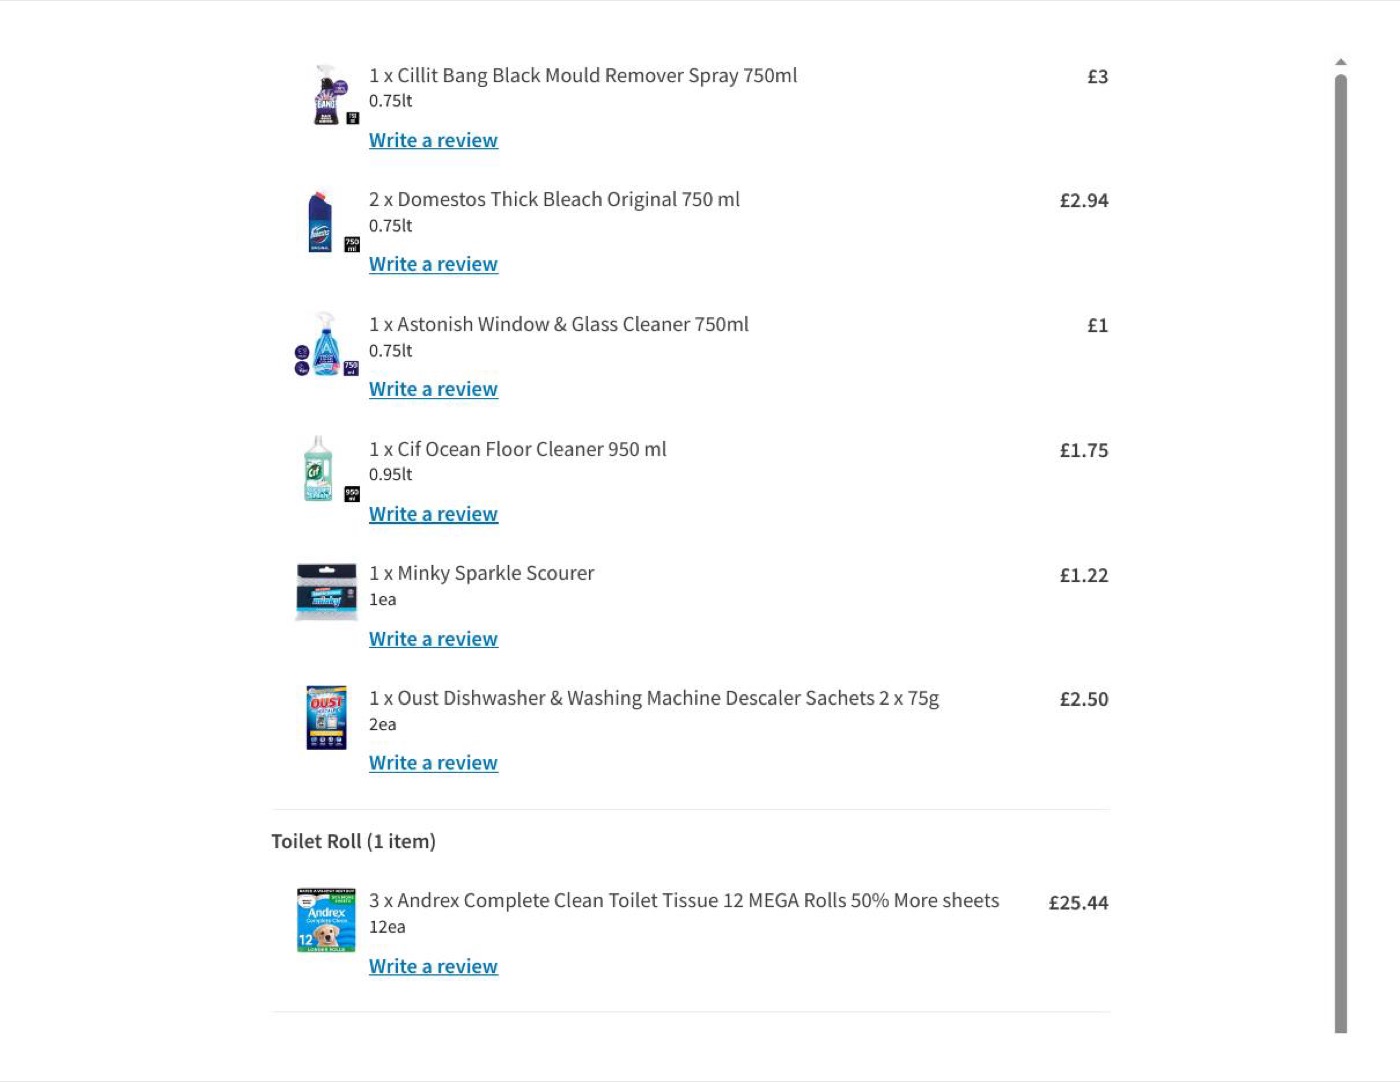The image size is (1400, 1082).
Task: Click the Oust Descaler Sachets product image
Action: (327, 718)
